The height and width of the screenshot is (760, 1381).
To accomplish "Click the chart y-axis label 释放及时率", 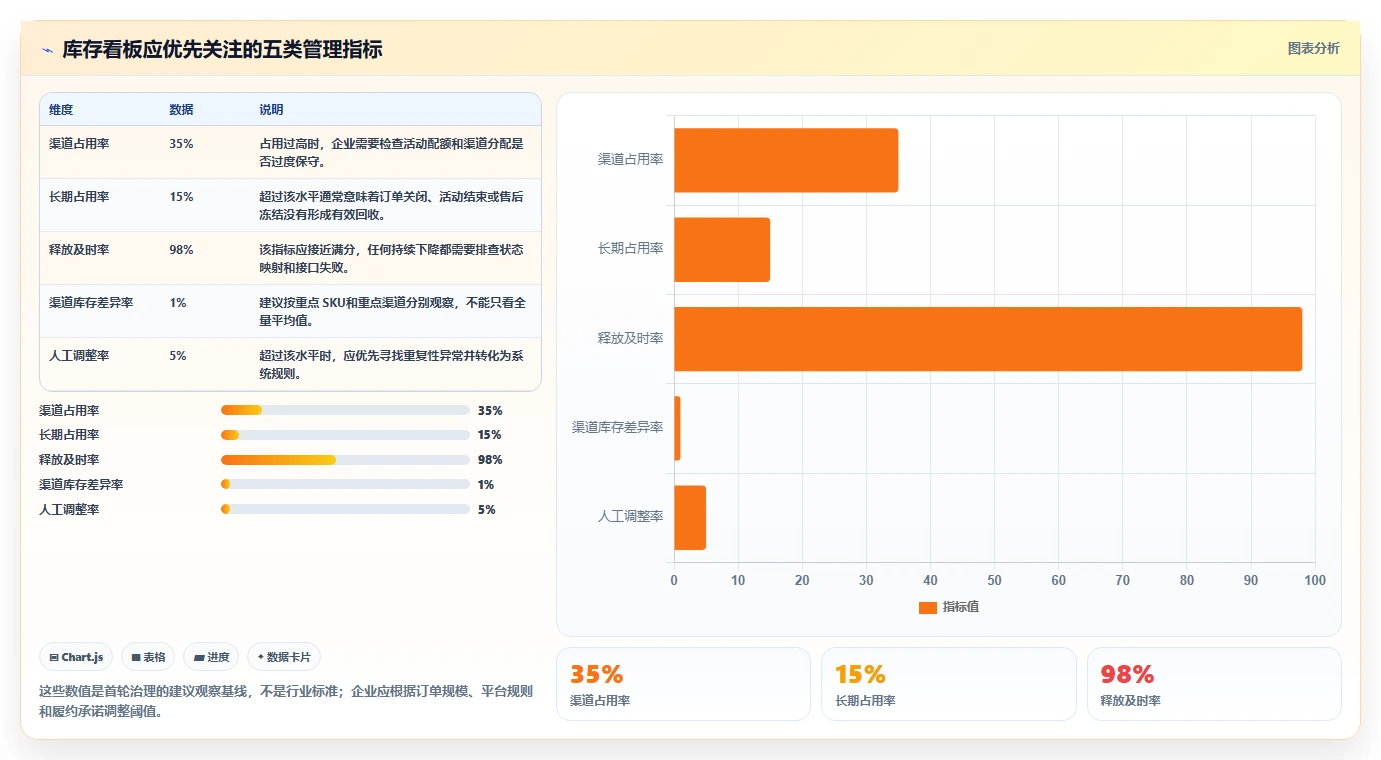I will [631, 339].
